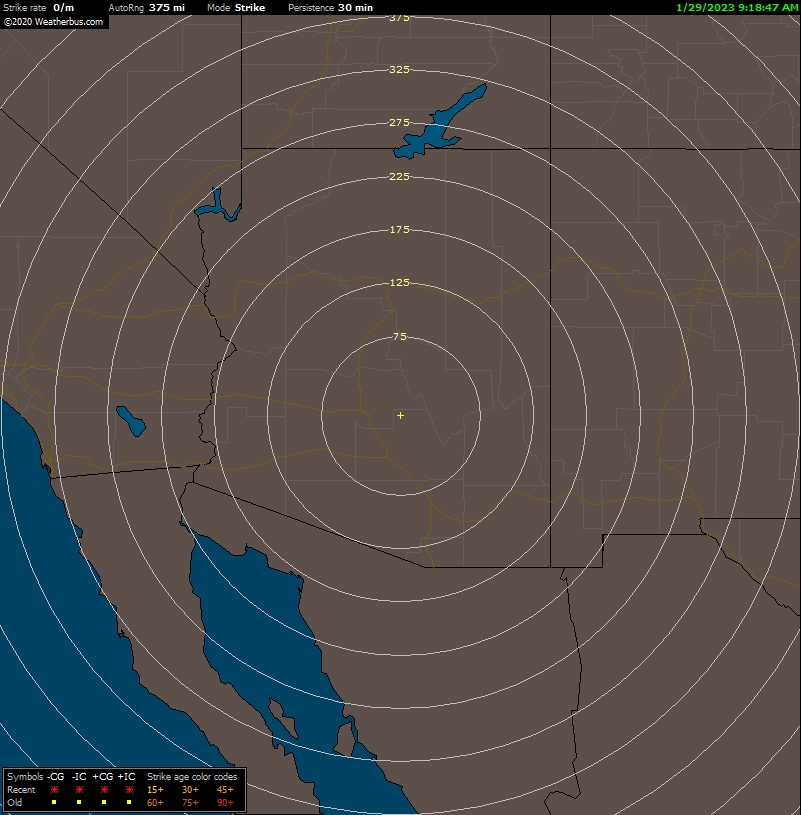This screenshot has width=801, height=815.
Task: Click the Old -IC yellow square in legend
Action: [78, 802]
